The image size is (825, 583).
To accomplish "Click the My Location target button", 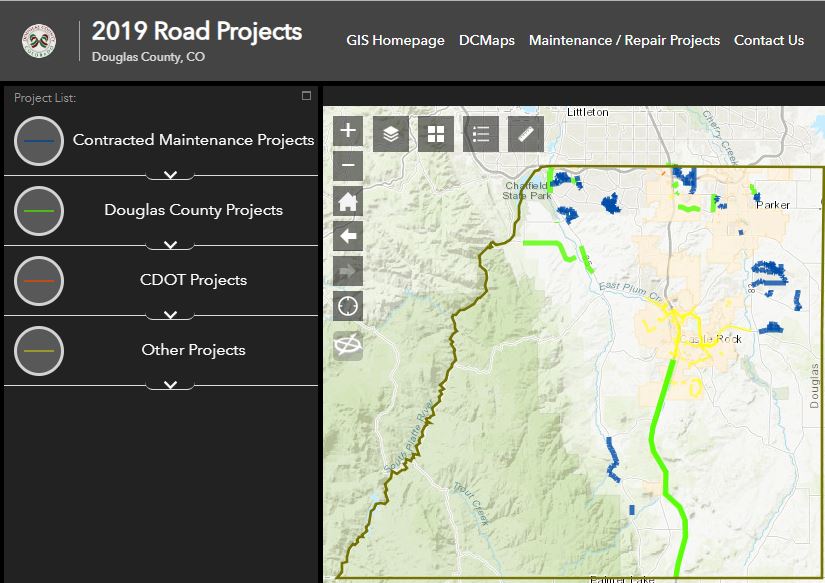I will pyautogui.click(x=348, y=306).
